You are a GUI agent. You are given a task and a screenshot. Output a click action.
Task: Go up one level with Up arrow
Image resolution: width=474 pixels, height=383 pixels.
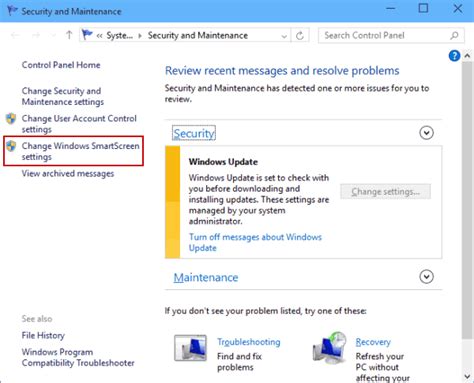coord(69,35)
